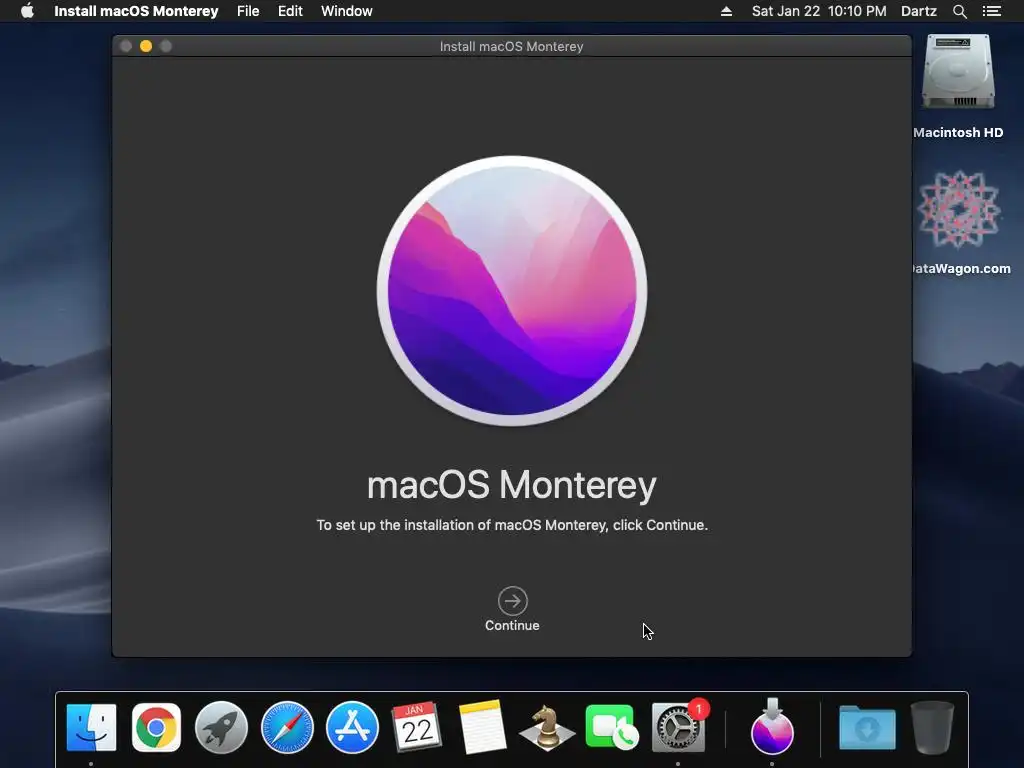Open the App Store from Dock

click(x=352, y=727)
